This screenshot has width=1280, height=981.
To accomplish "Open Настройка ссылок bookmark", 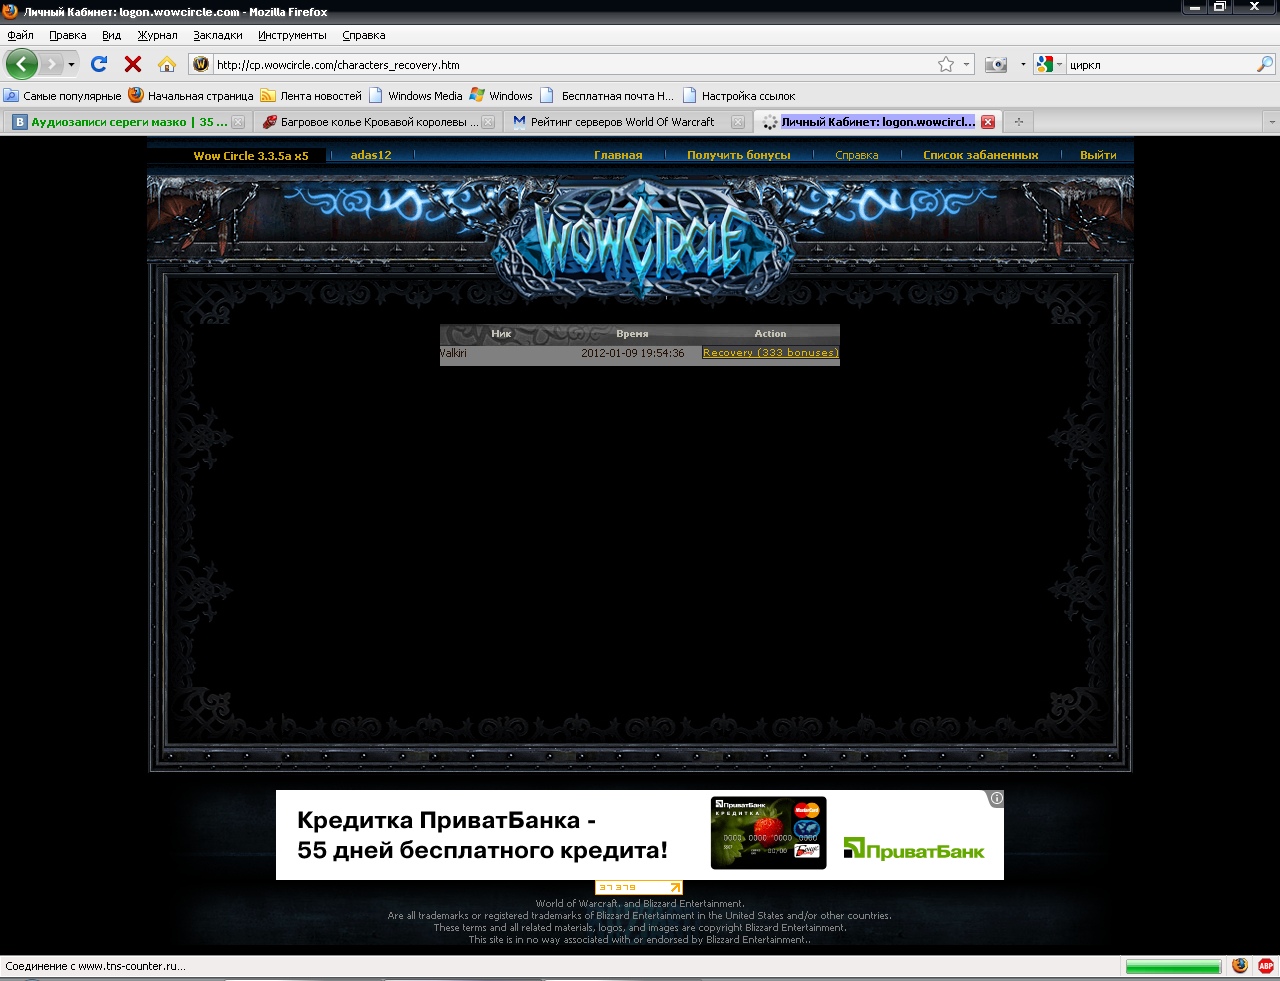I will (x=739, y=96).
